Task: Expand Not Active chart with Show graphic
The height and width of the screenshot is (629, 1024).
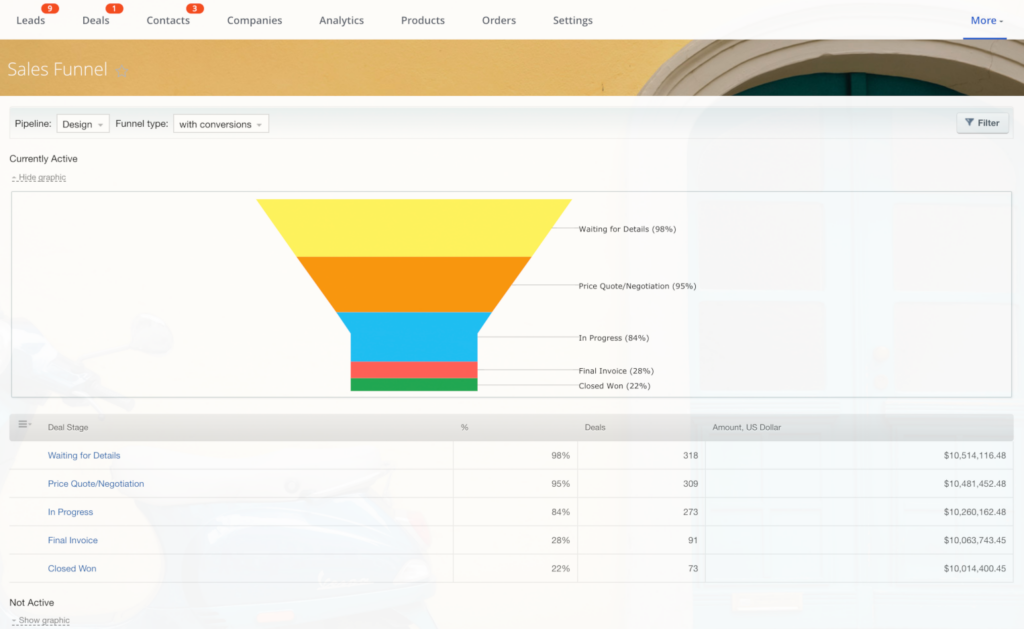Action: point(42,620)
